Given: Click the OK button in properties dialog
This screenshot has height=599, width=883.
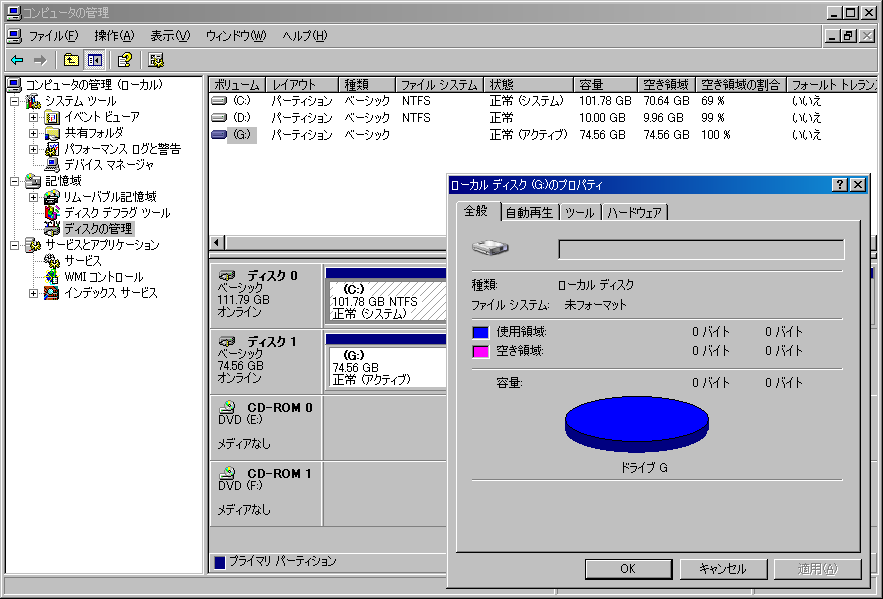Looking at the screenshot, I should (627, 568).
